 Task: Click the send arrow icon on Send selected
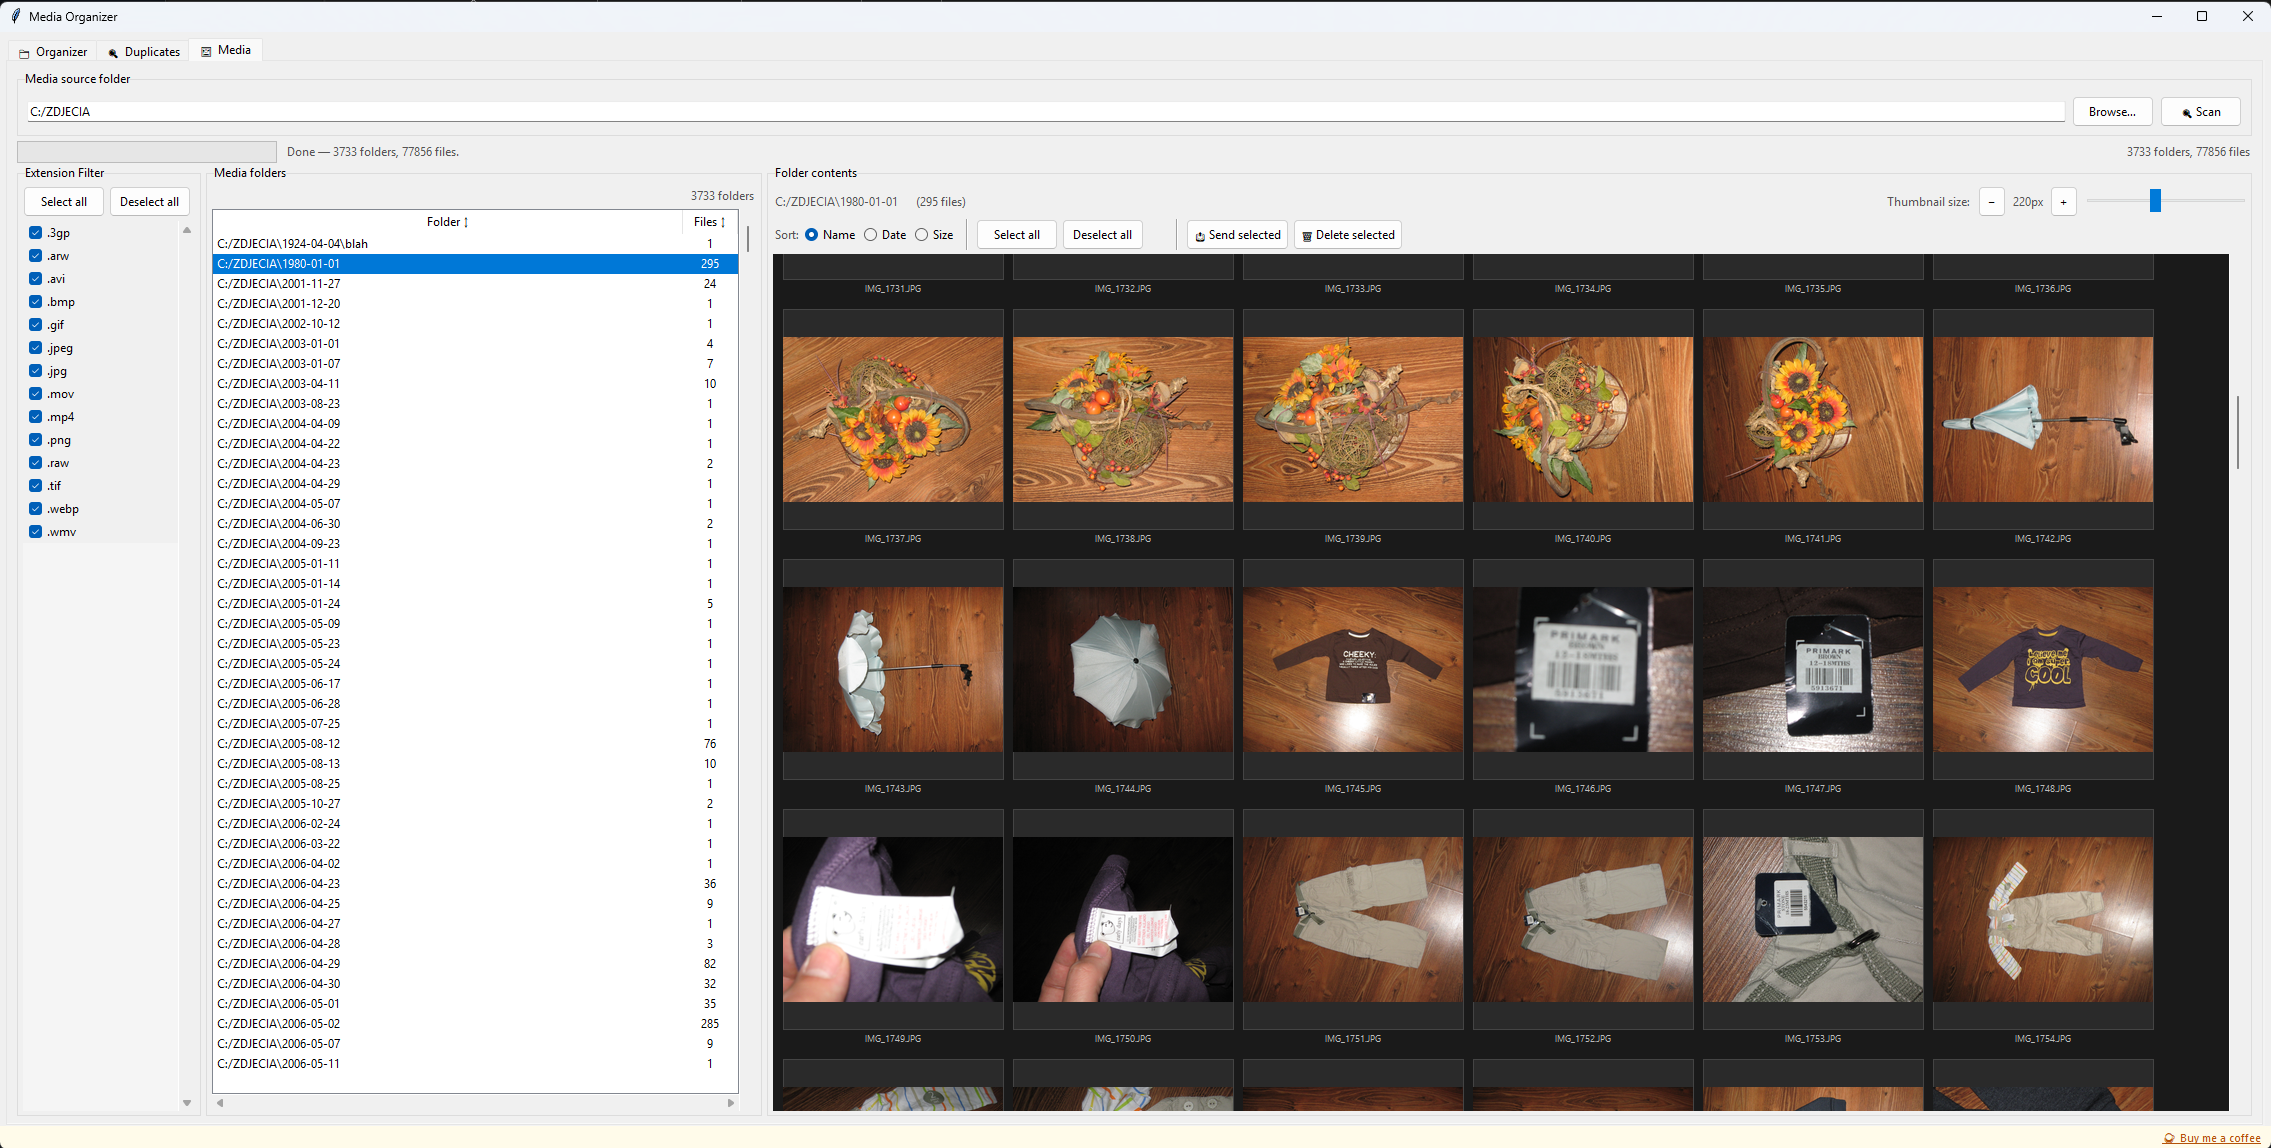coord(1199,235)
